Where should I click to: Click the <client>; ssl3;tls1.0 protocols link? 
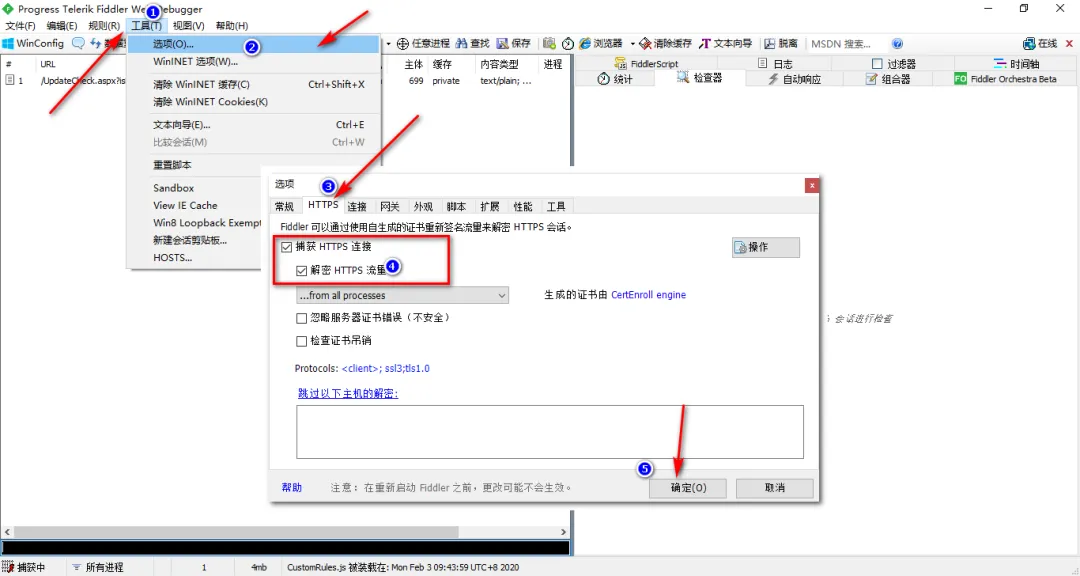pyautogui.click(x=386, y=369)
